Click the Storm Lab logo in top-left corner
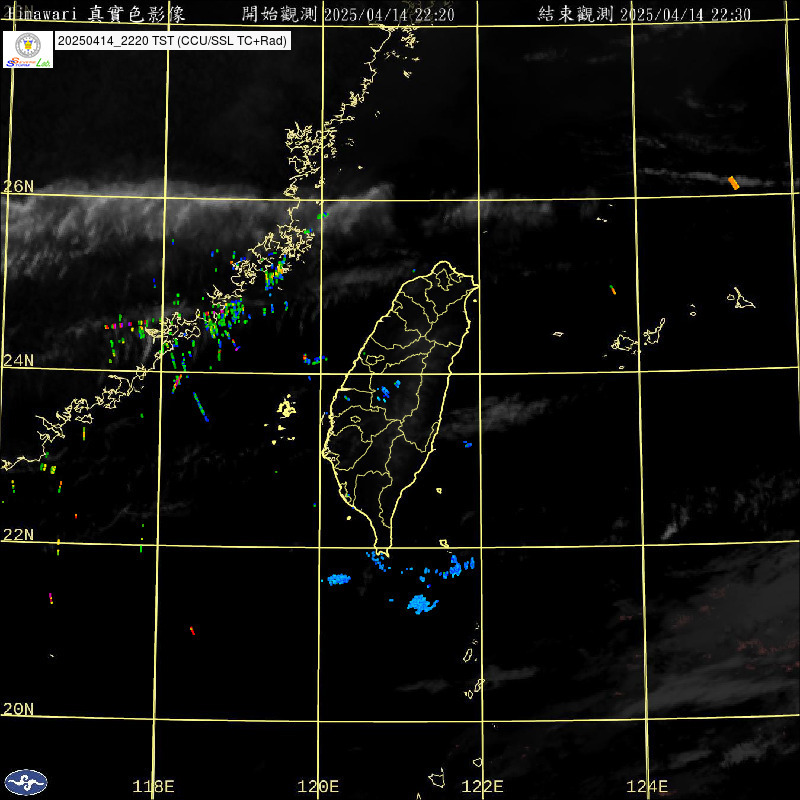Screen dimensions: 800x800 pyautogui.click(x=28, y=49)
